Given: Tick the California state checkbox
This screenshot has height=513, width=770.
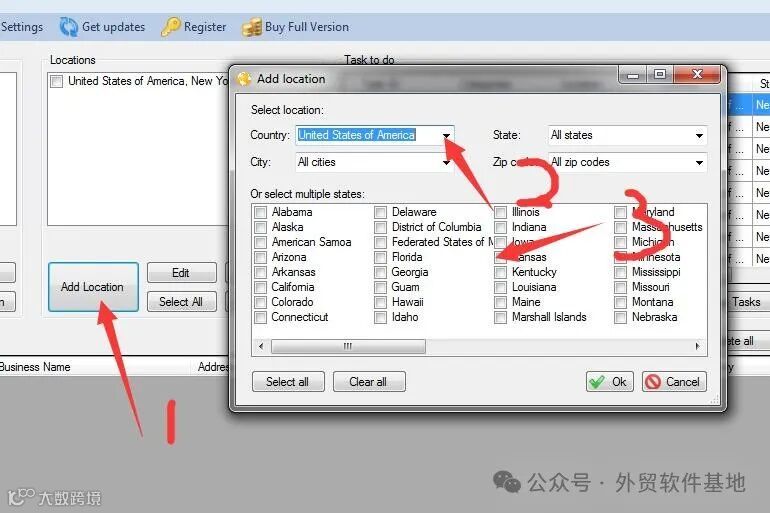Looking at the screenshot, I should coord(260,287).
